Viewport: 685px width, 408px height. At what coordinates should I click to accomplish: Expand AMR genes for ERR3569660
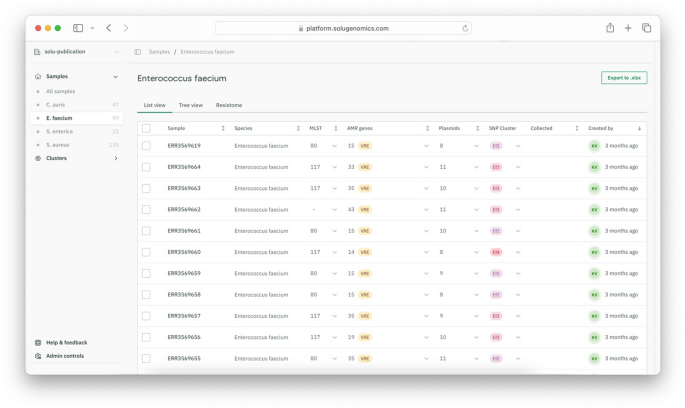point(426,252)
